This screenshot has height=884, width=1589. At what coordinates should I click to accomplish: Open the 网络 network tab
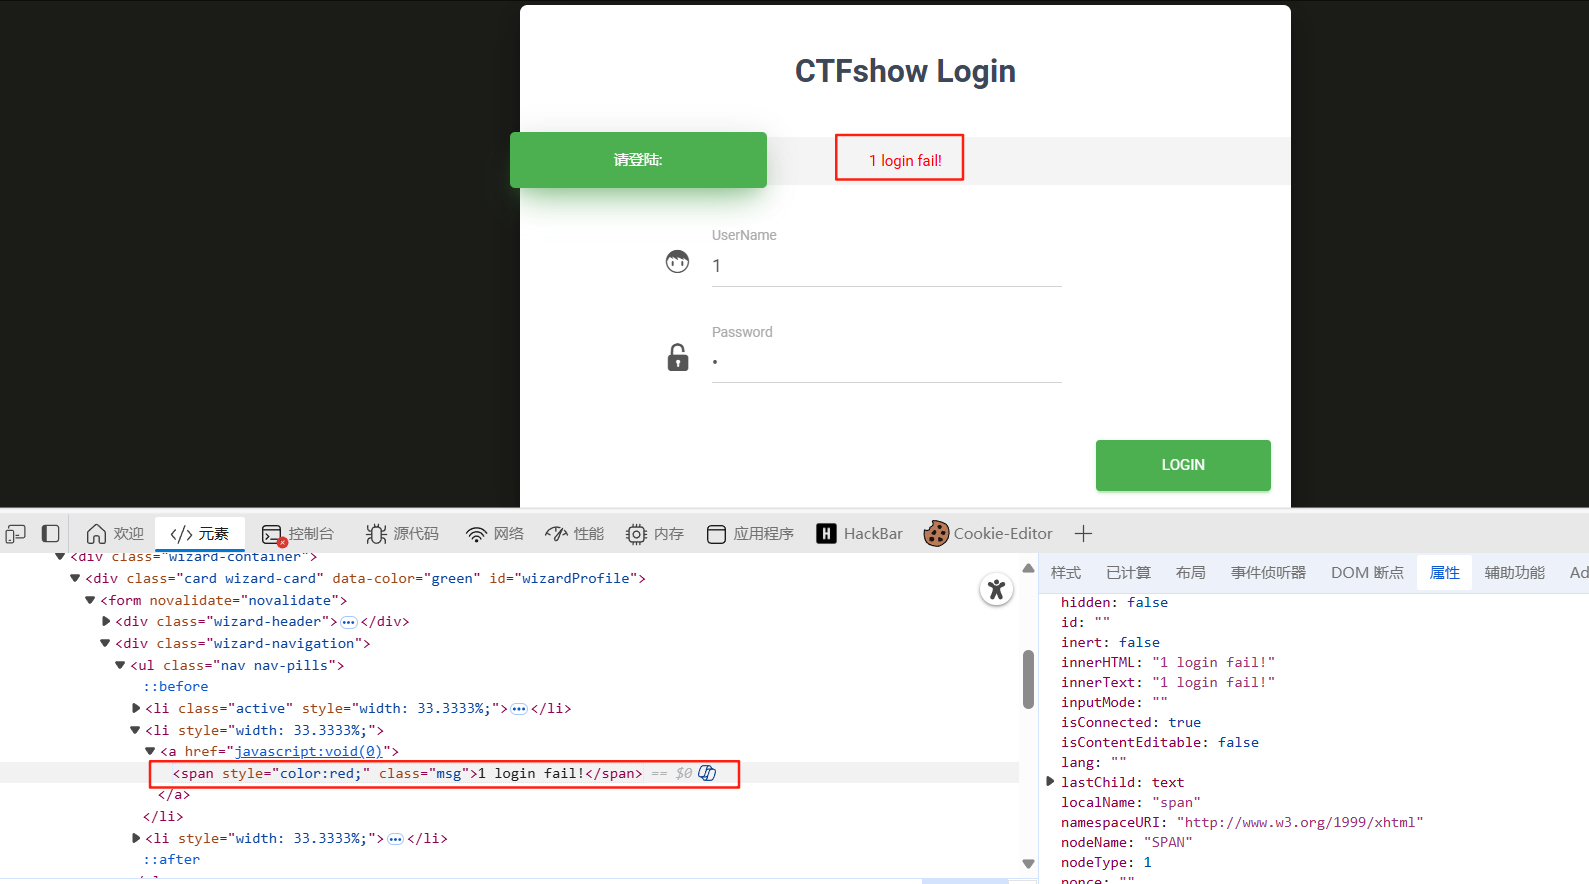(x=495, y=534)
